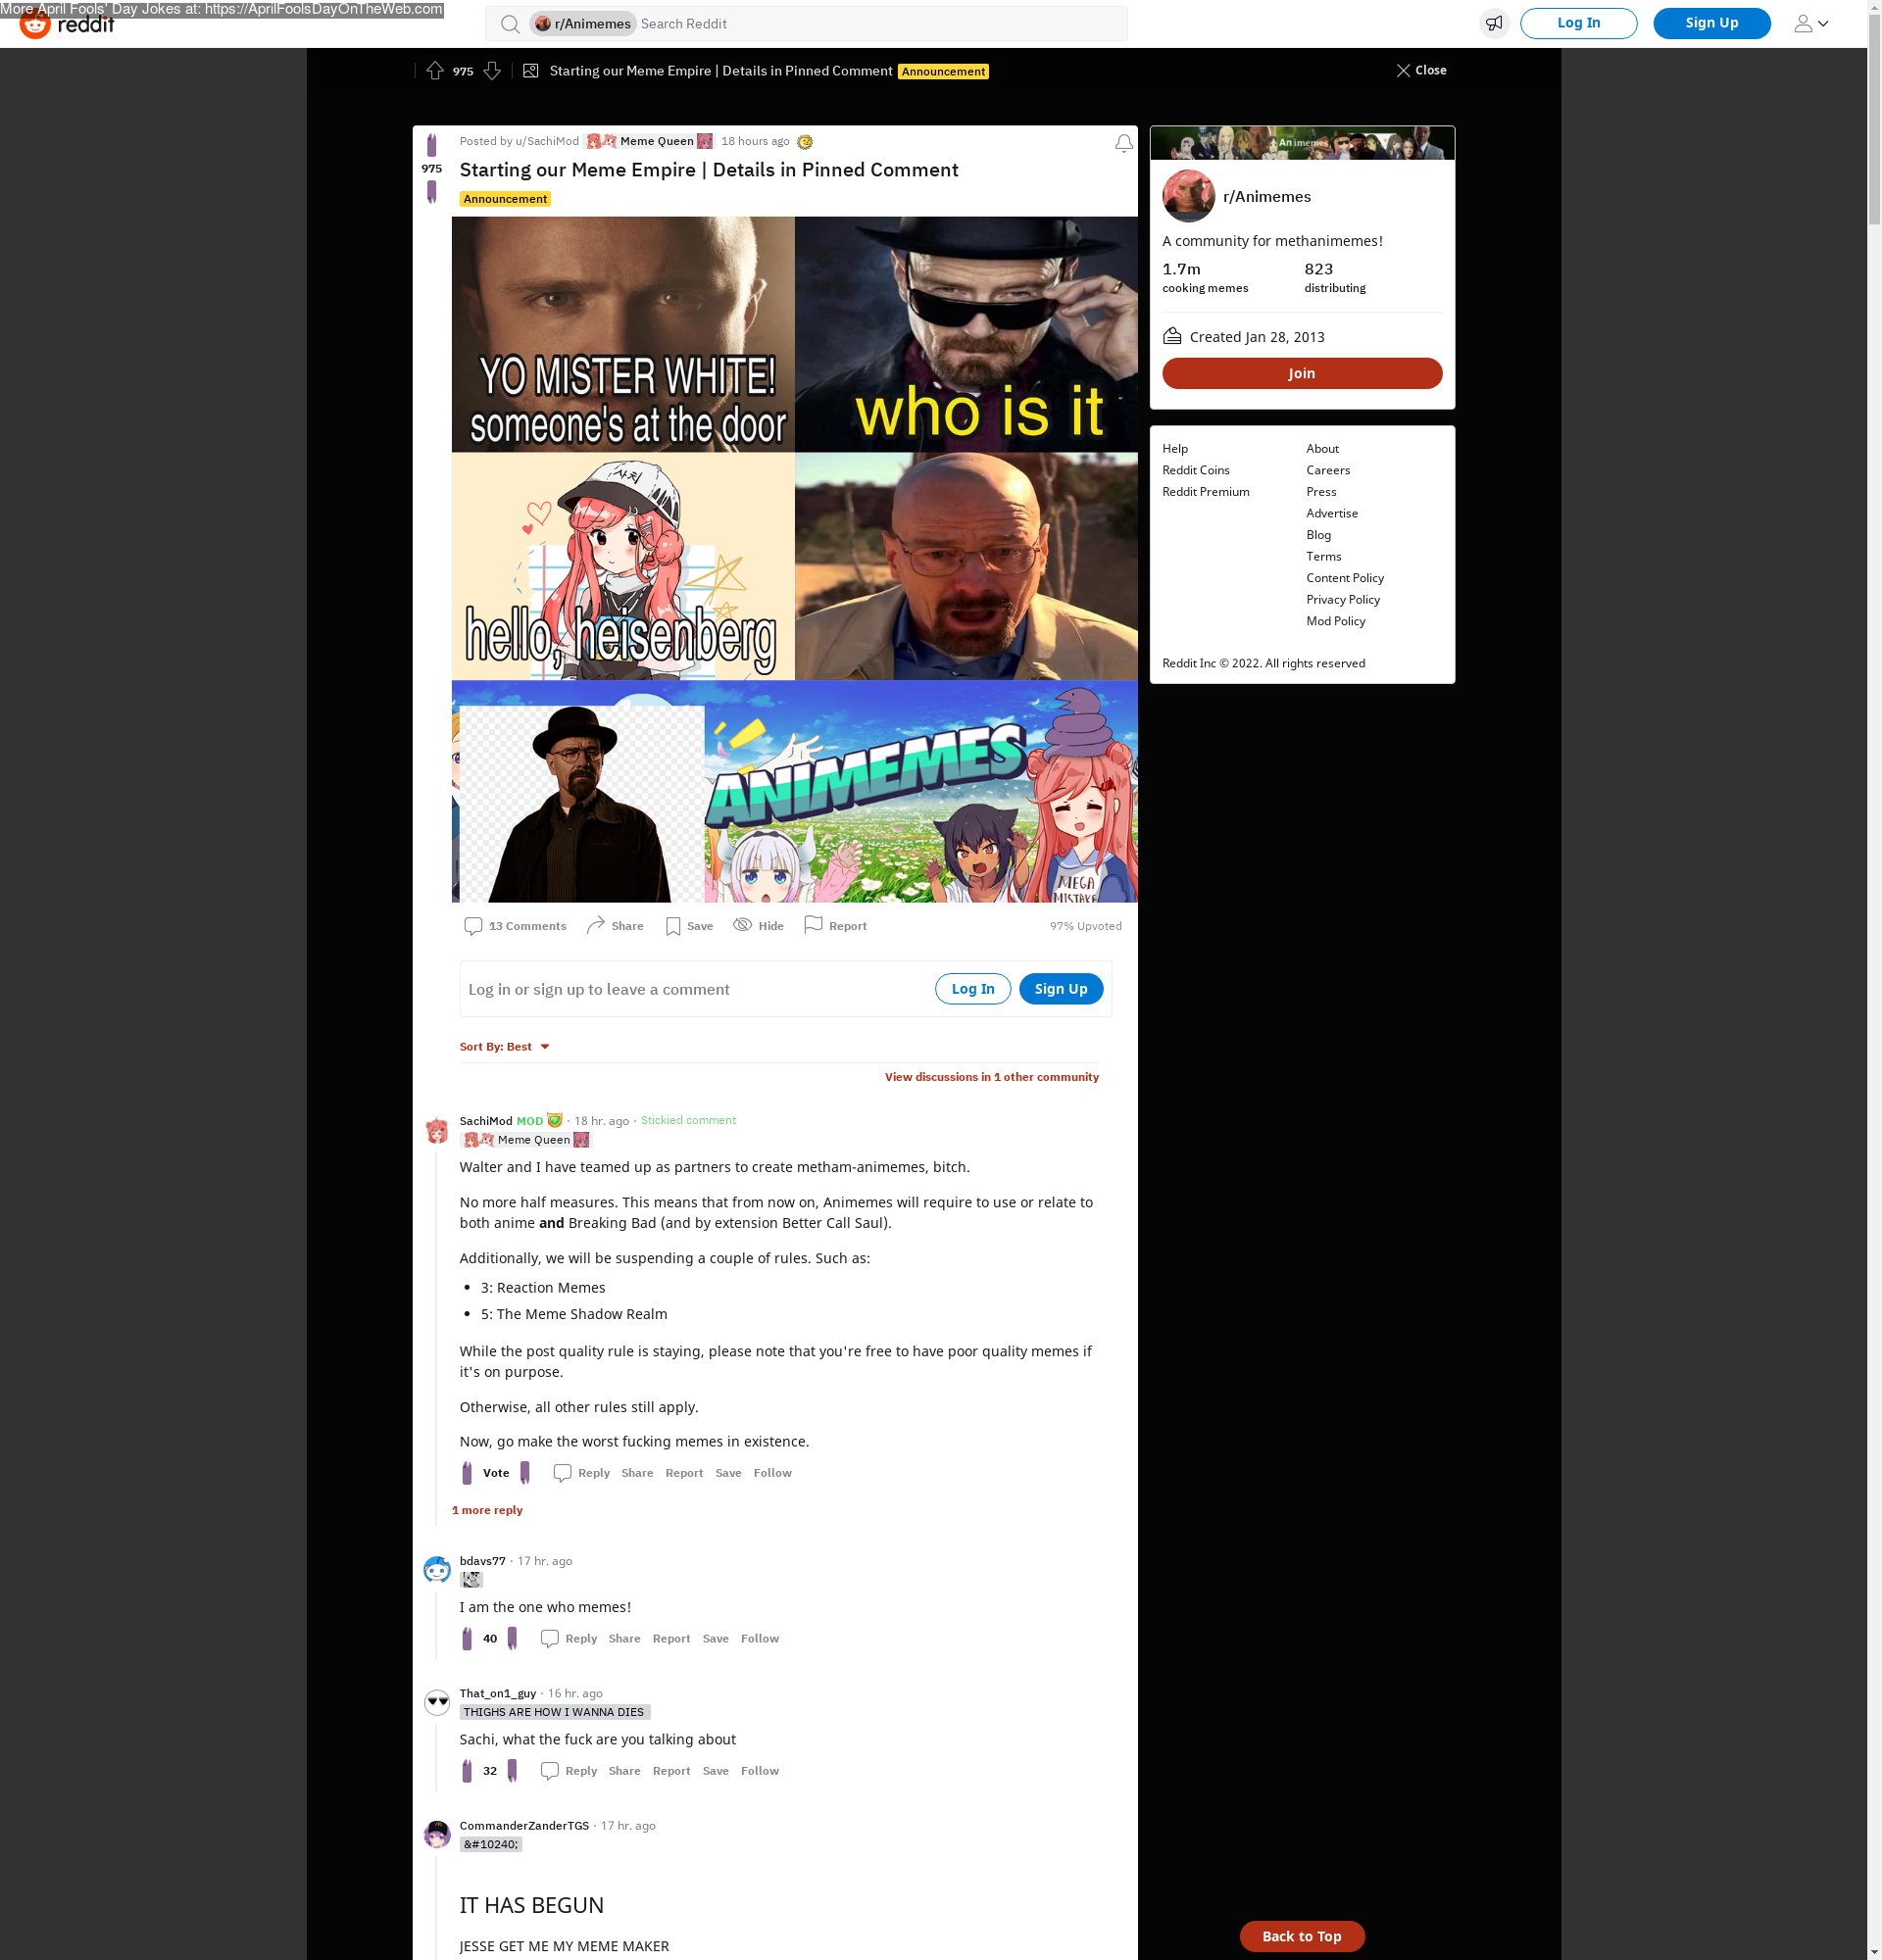
Task: Open the 13 Comments link
Action: click(515, 926)
